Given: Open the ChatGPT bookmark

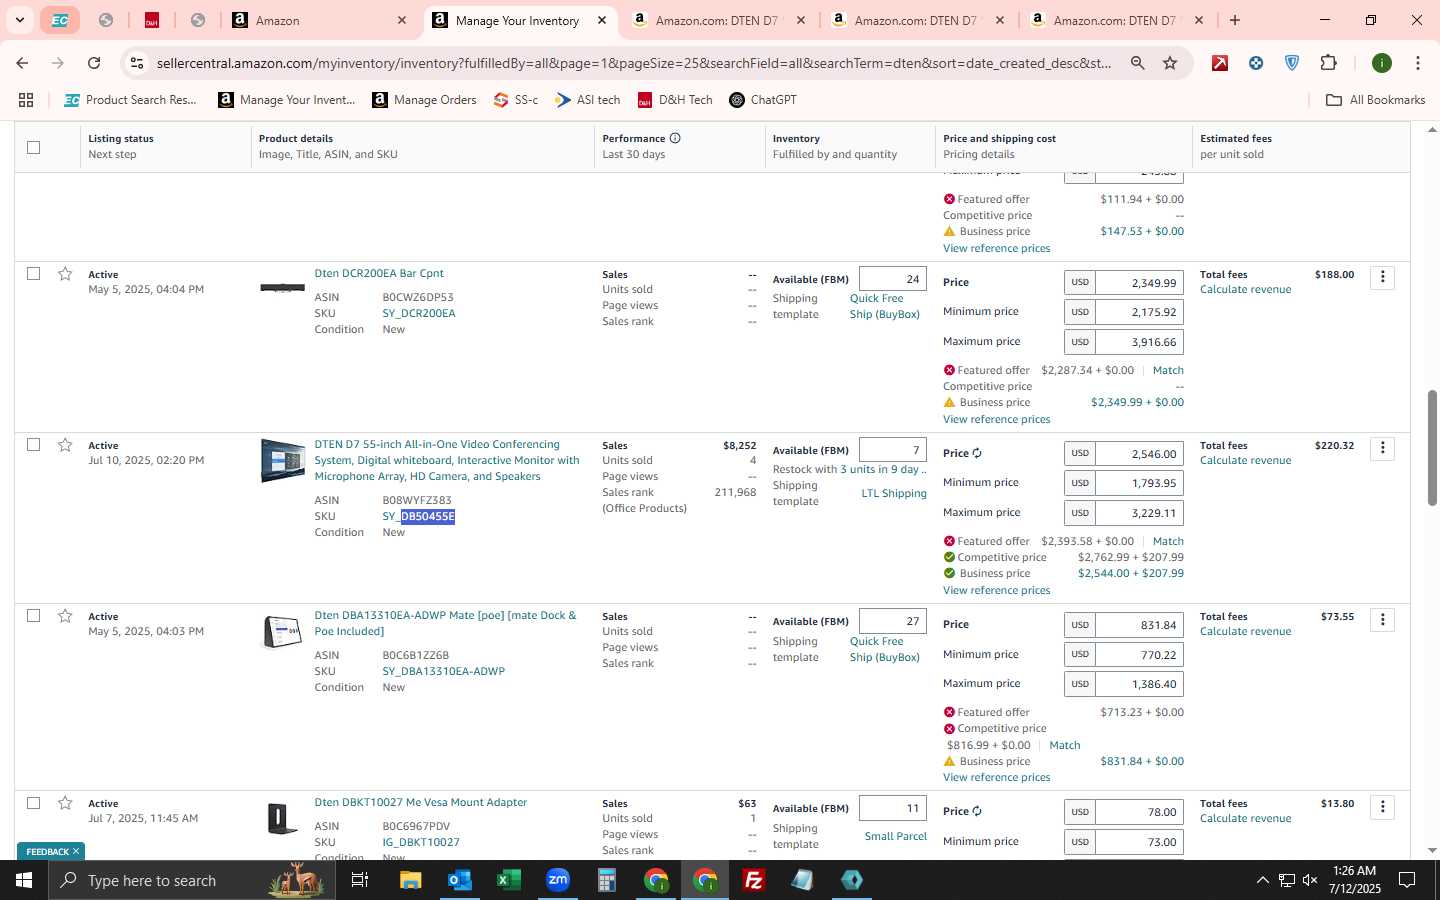Looking at the screenshot, I should tap(763, 100).
